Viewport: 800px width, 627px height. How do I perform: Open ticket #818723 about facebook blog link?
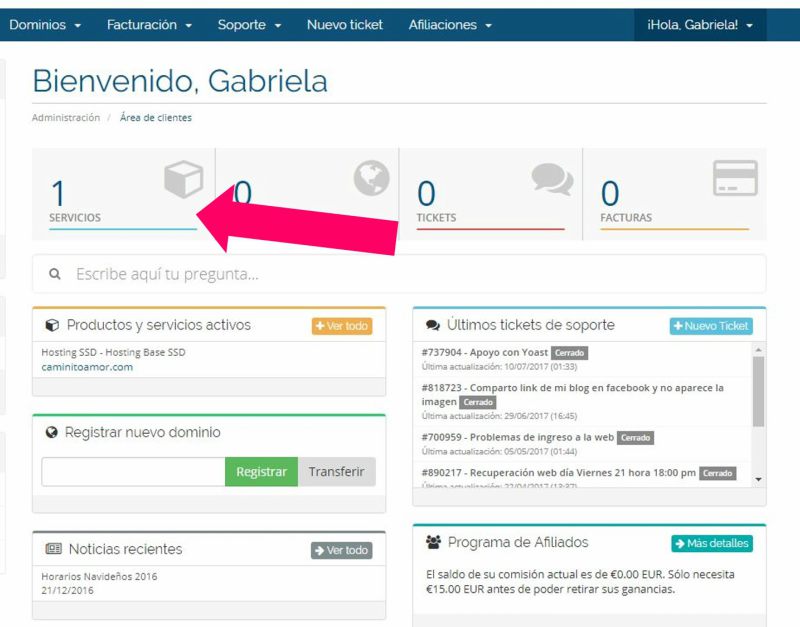572,394
